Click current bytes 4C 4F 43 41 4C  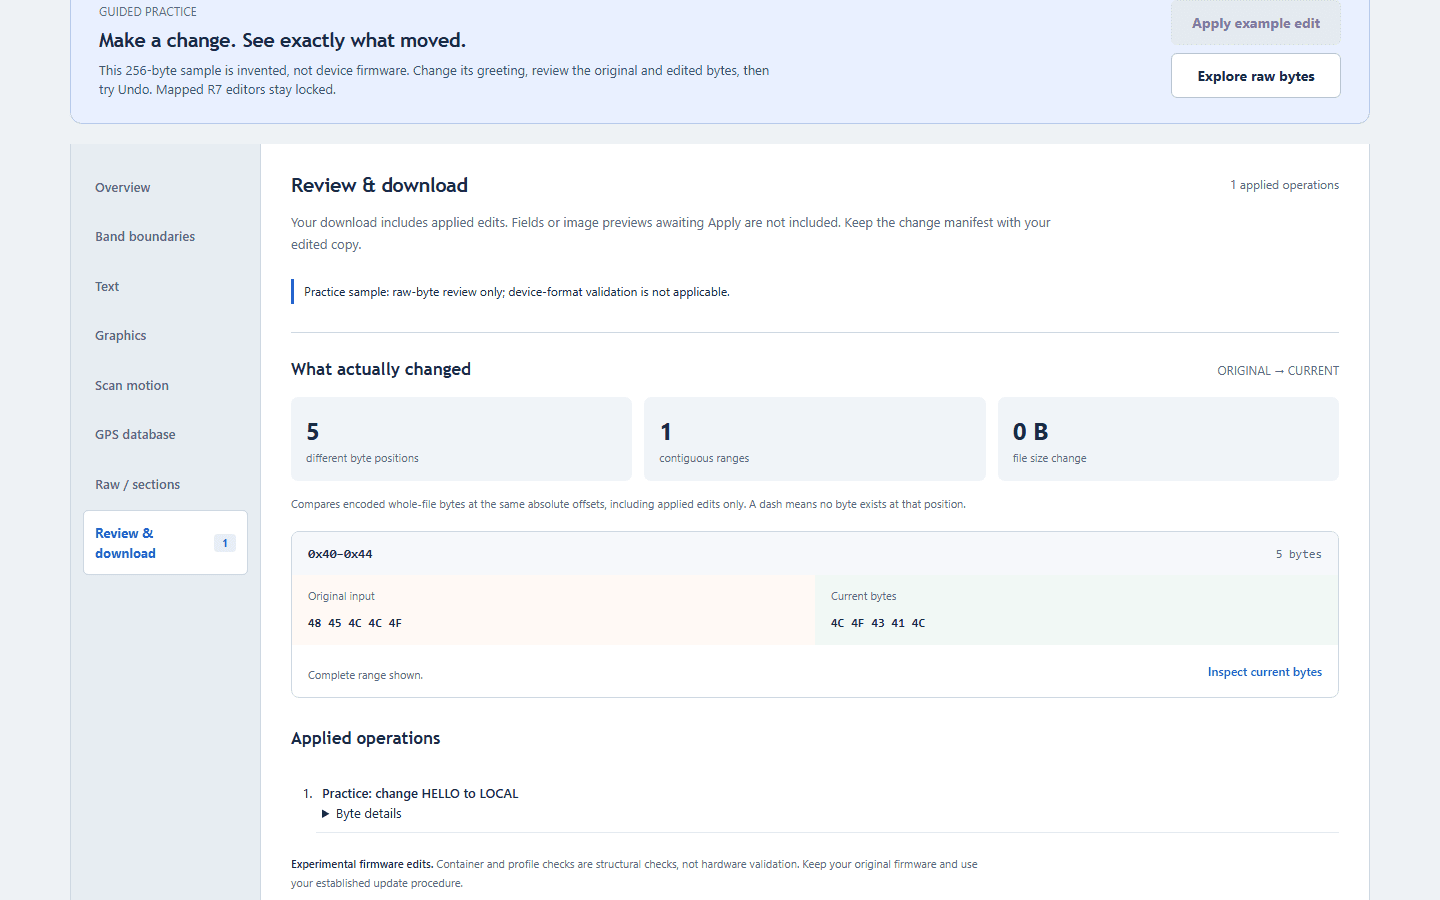click(878, 623)
